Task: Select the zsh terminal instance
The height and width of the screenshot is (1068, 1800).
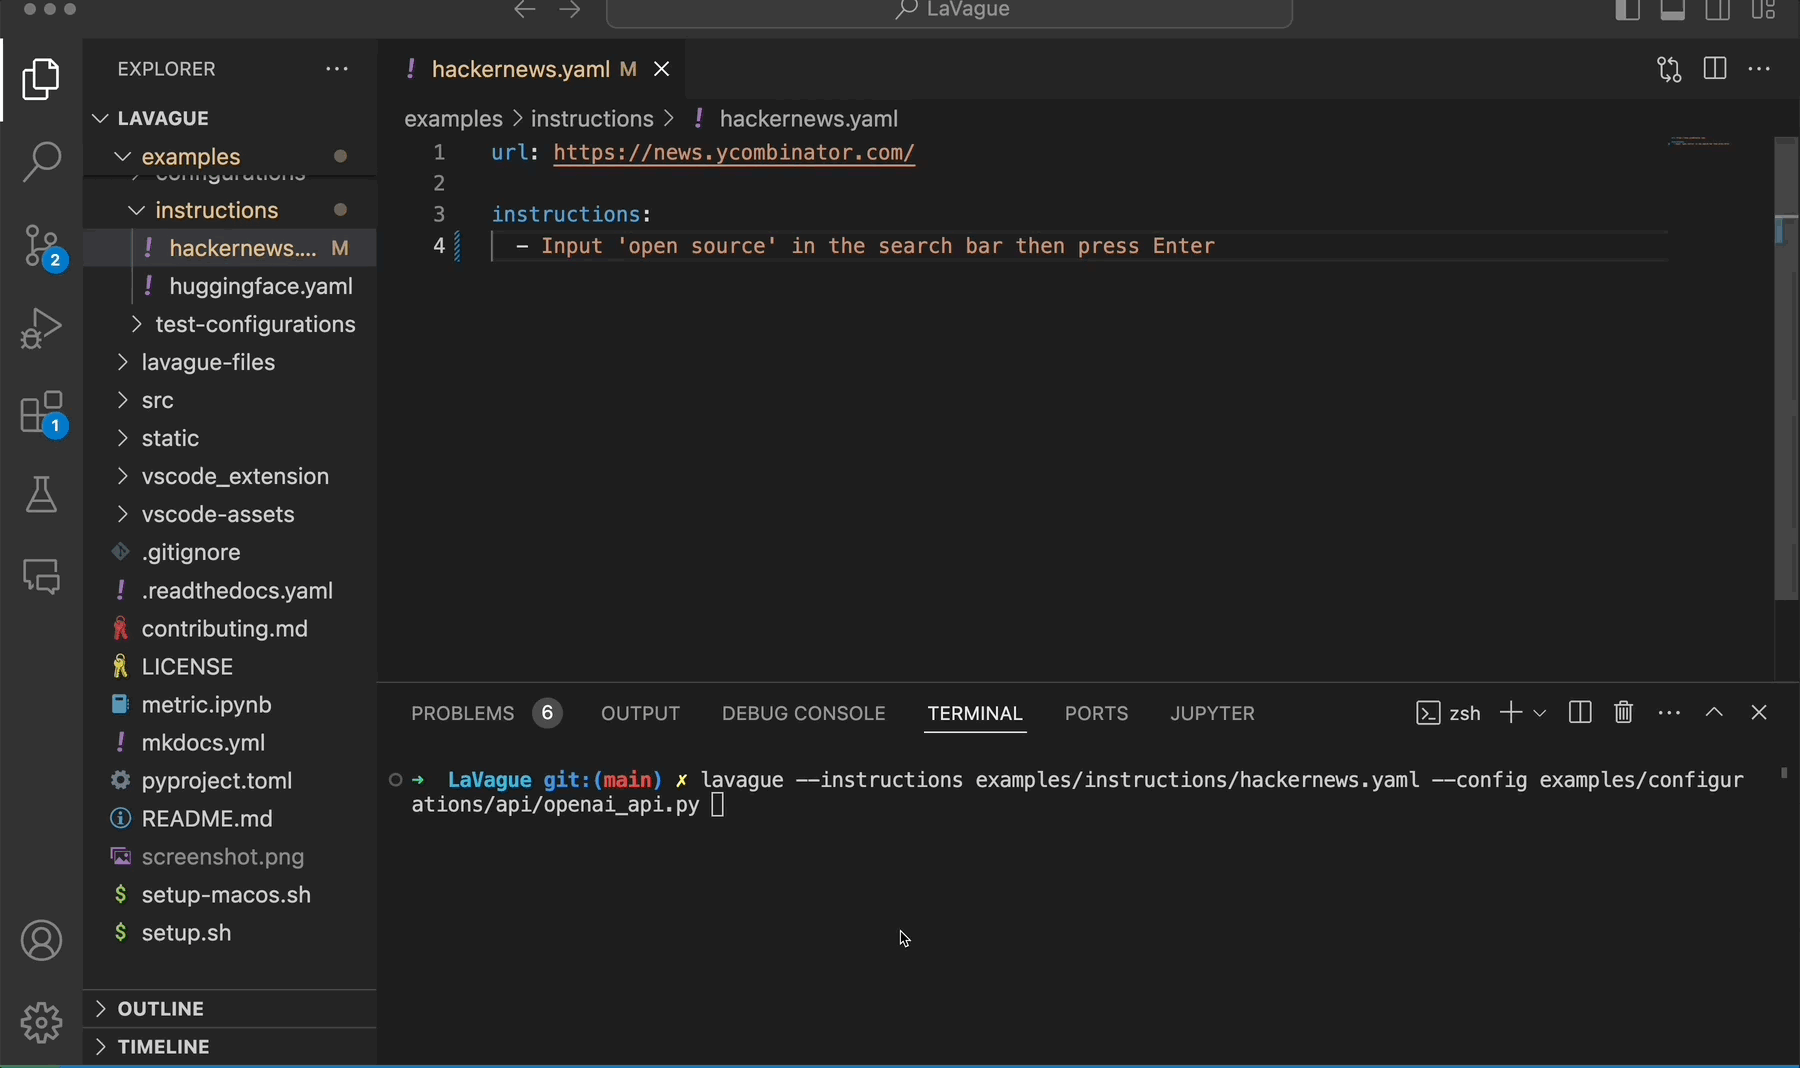Action: point(1448,713)
